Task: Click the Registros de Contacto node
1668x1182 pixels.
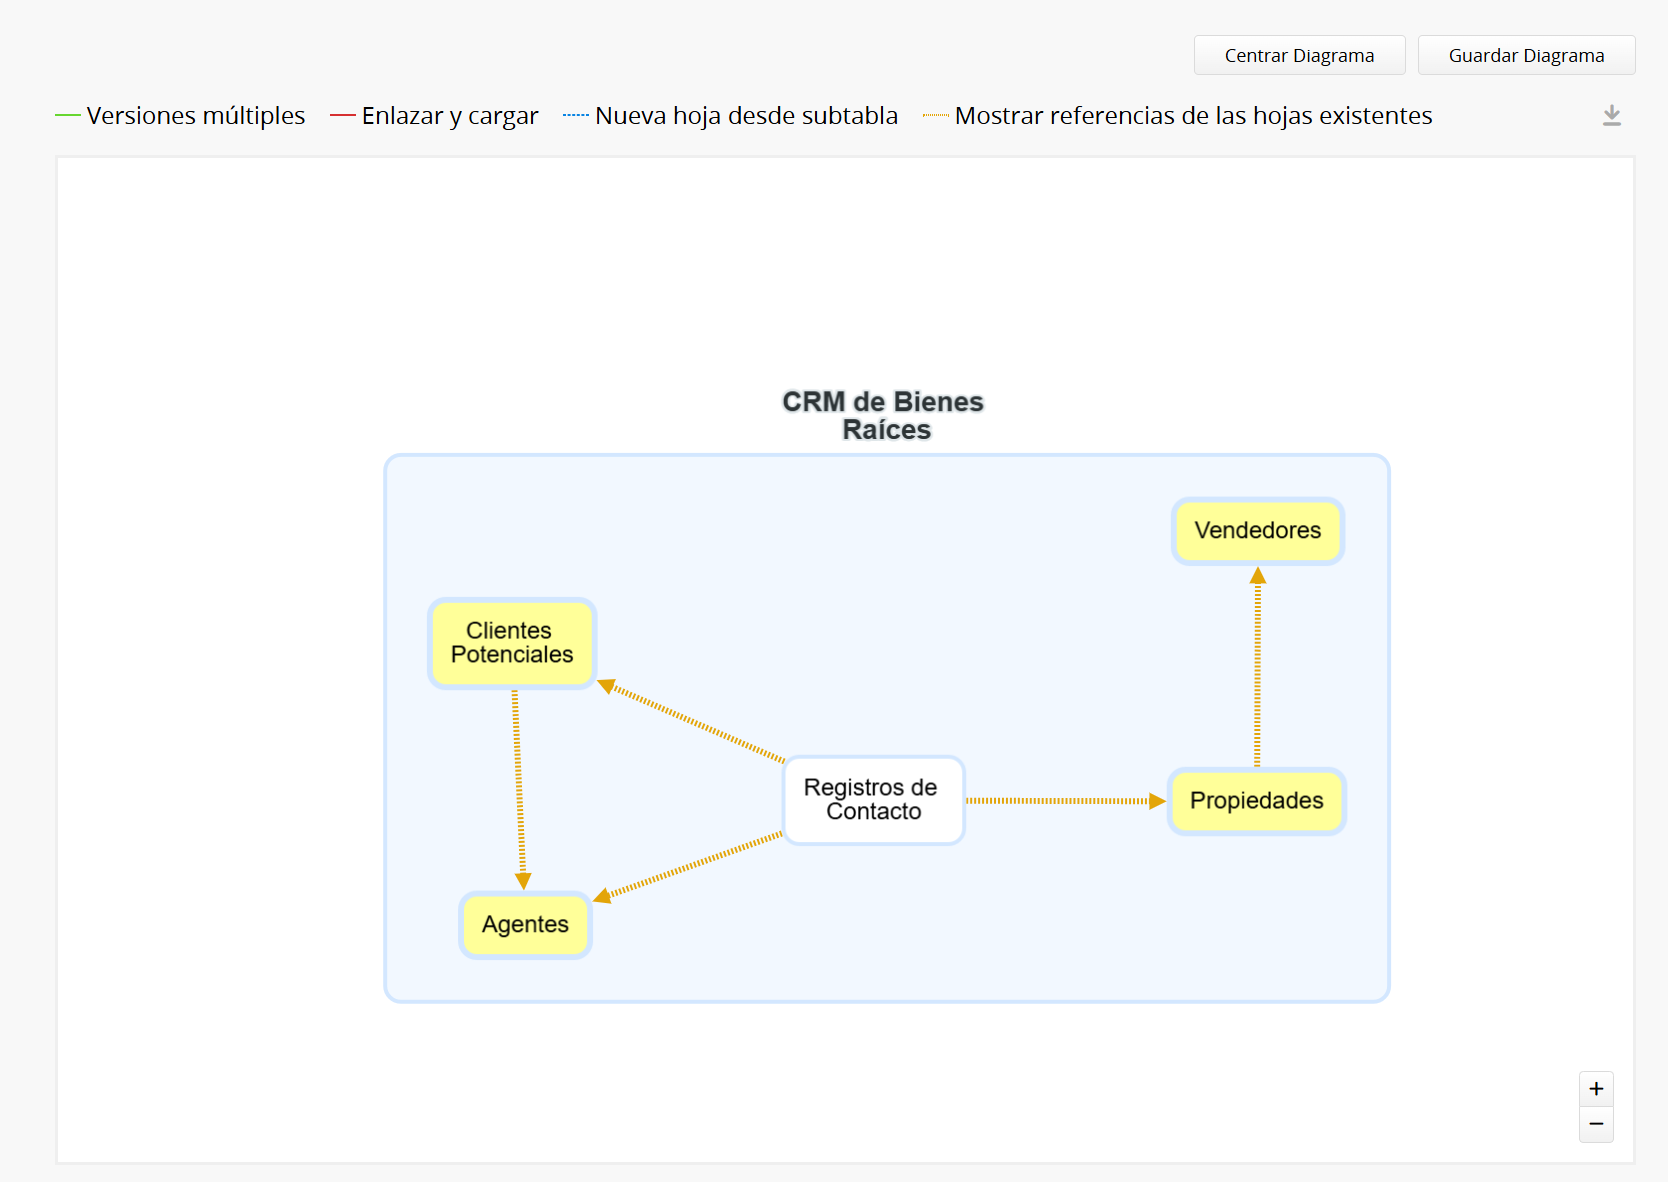Action: 873,800
